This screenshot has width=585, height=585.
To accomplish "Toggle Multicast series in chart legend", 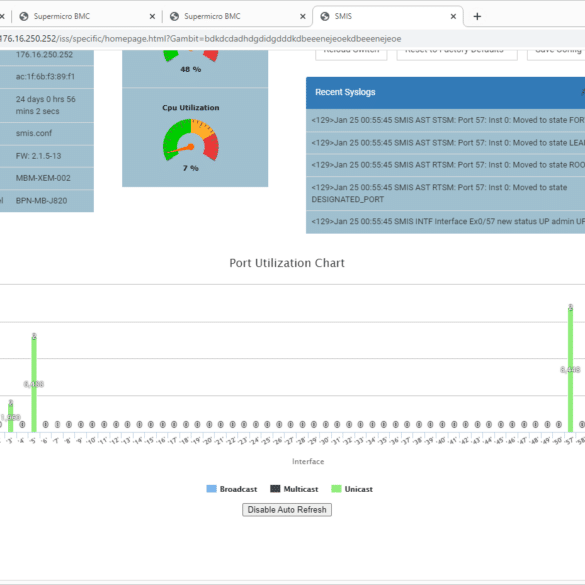I will pyautogui.click(x=294, y=489).
